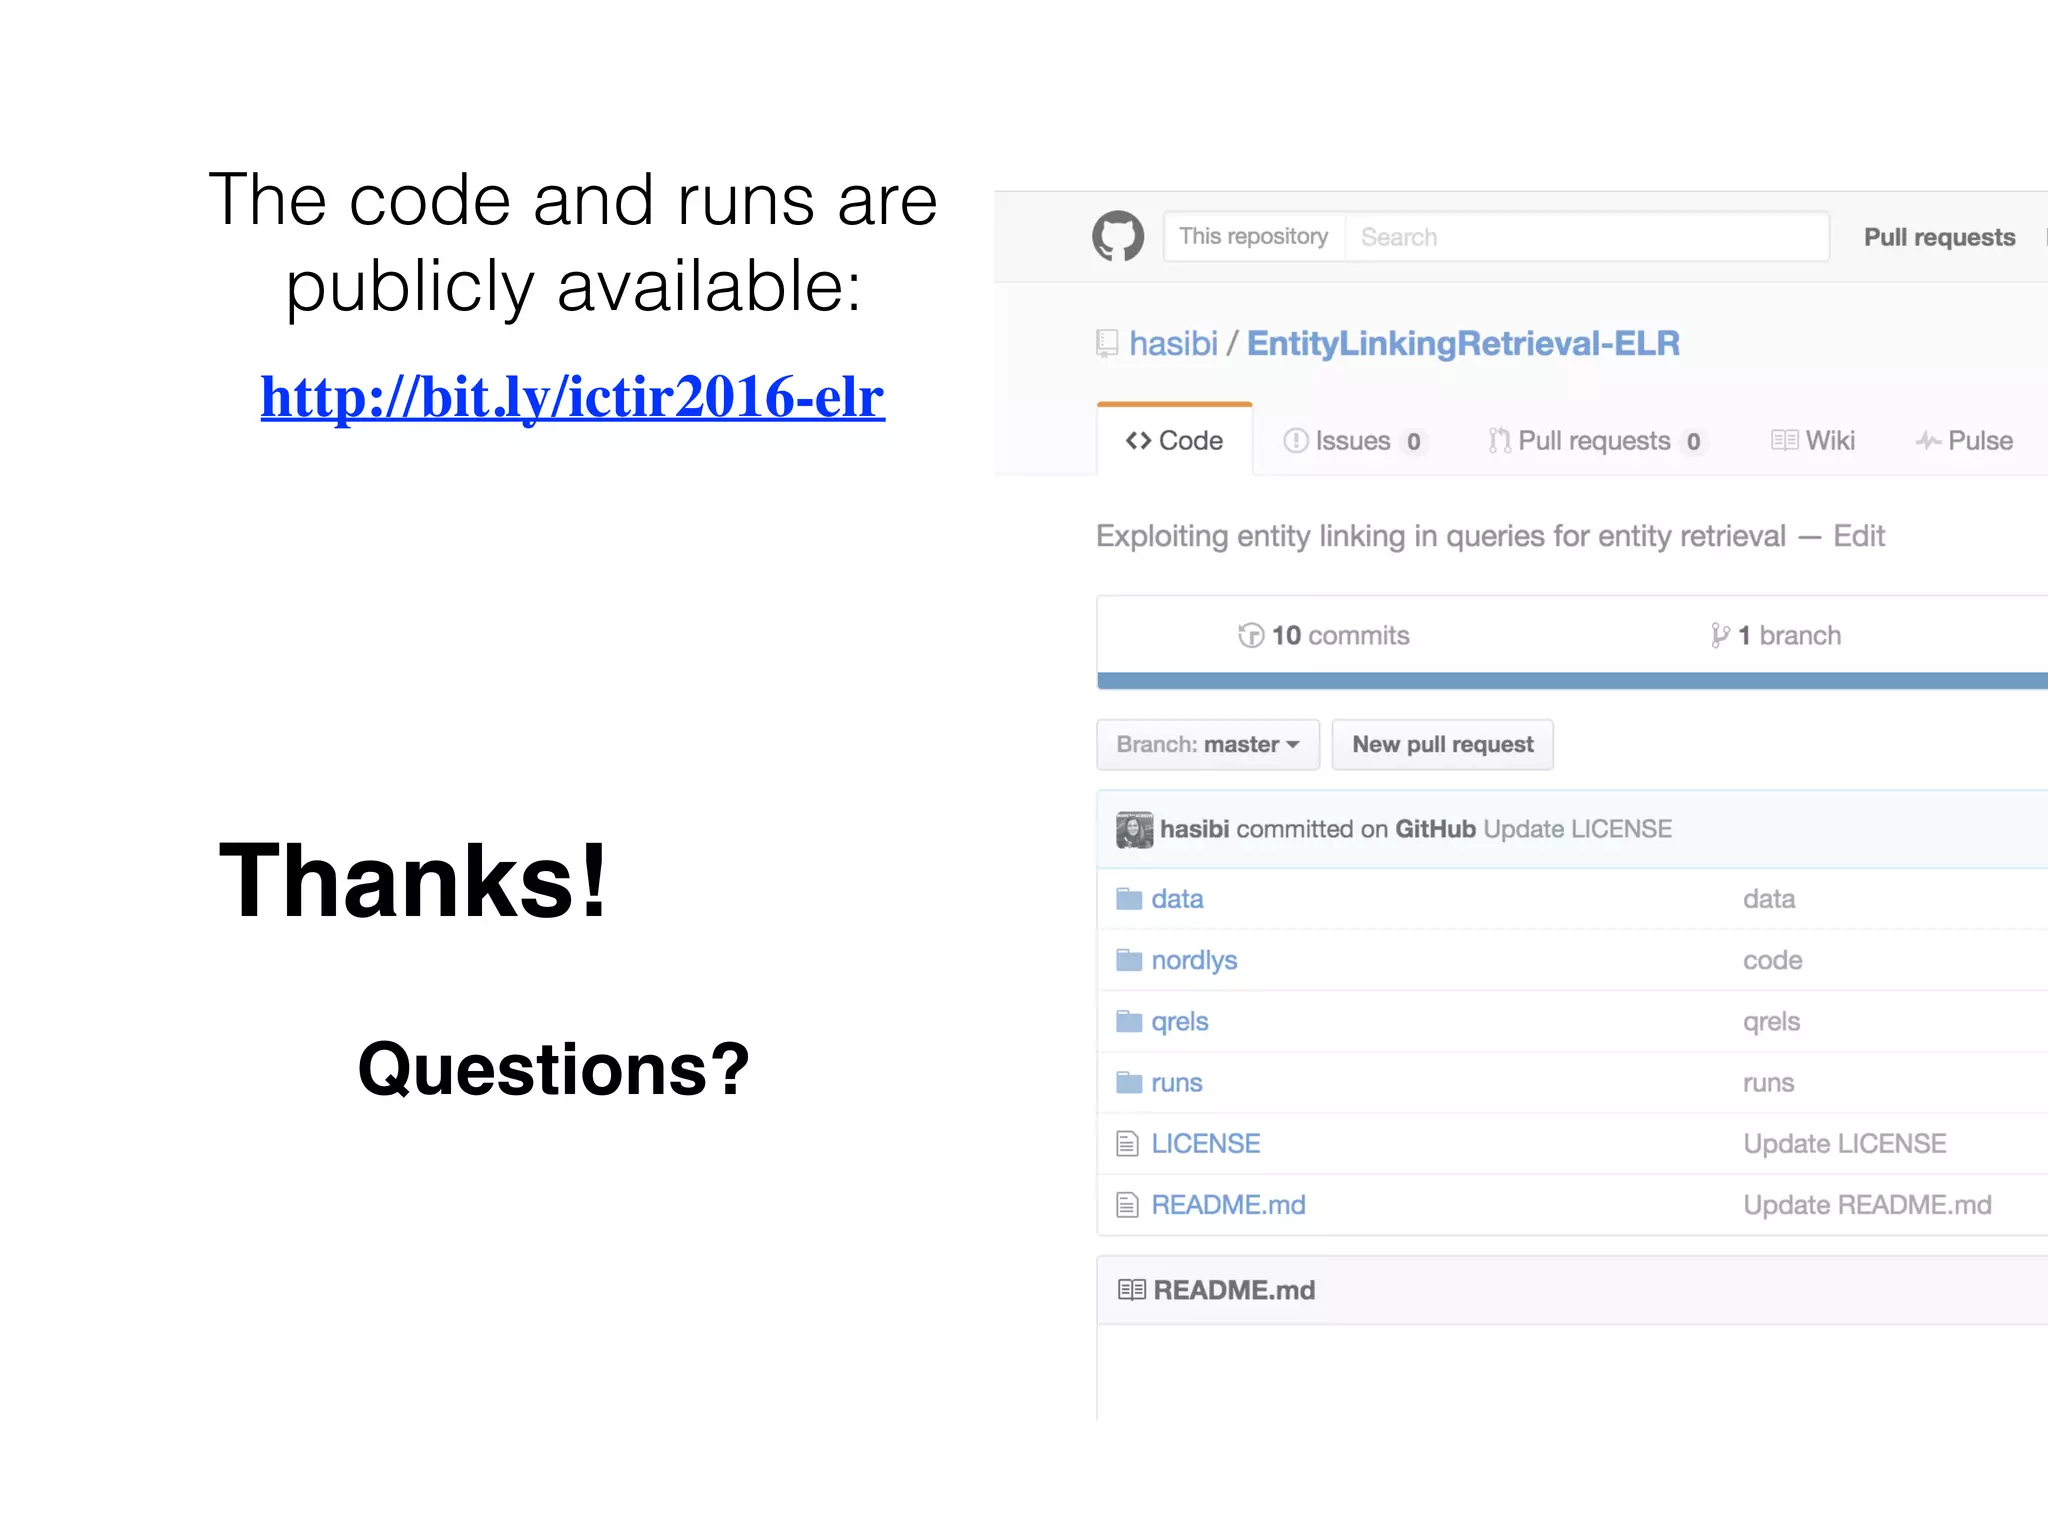Click the This repository search scope
This screenshot has height=1536, width=2048.
(x=1254, y=237)
